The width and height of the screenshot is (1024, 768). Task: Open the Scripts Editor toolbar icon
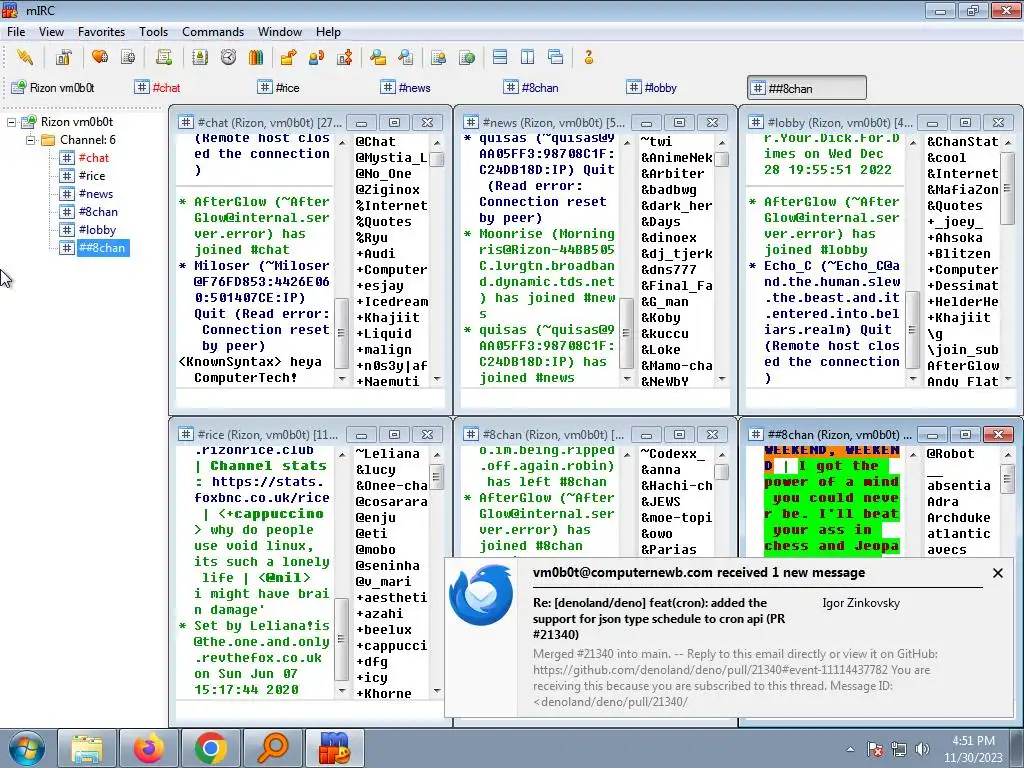(x=164, y=57)
